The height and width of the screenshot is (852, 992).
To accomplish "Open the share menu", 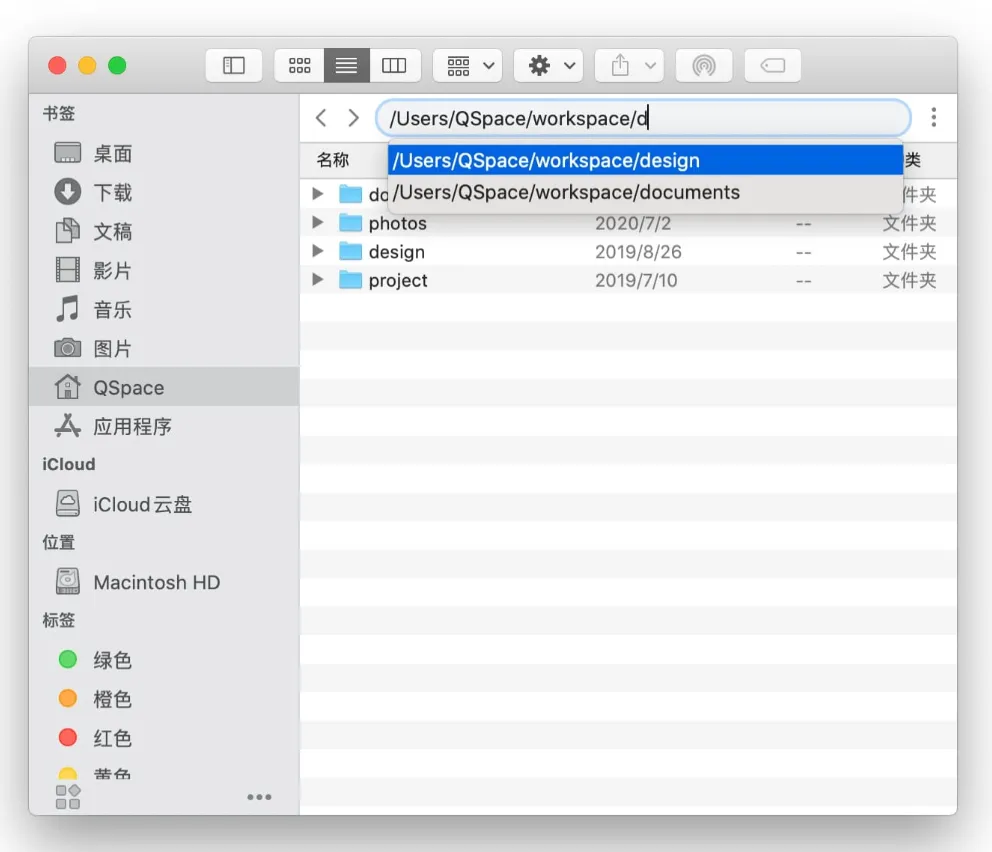I will coord(629,65).
